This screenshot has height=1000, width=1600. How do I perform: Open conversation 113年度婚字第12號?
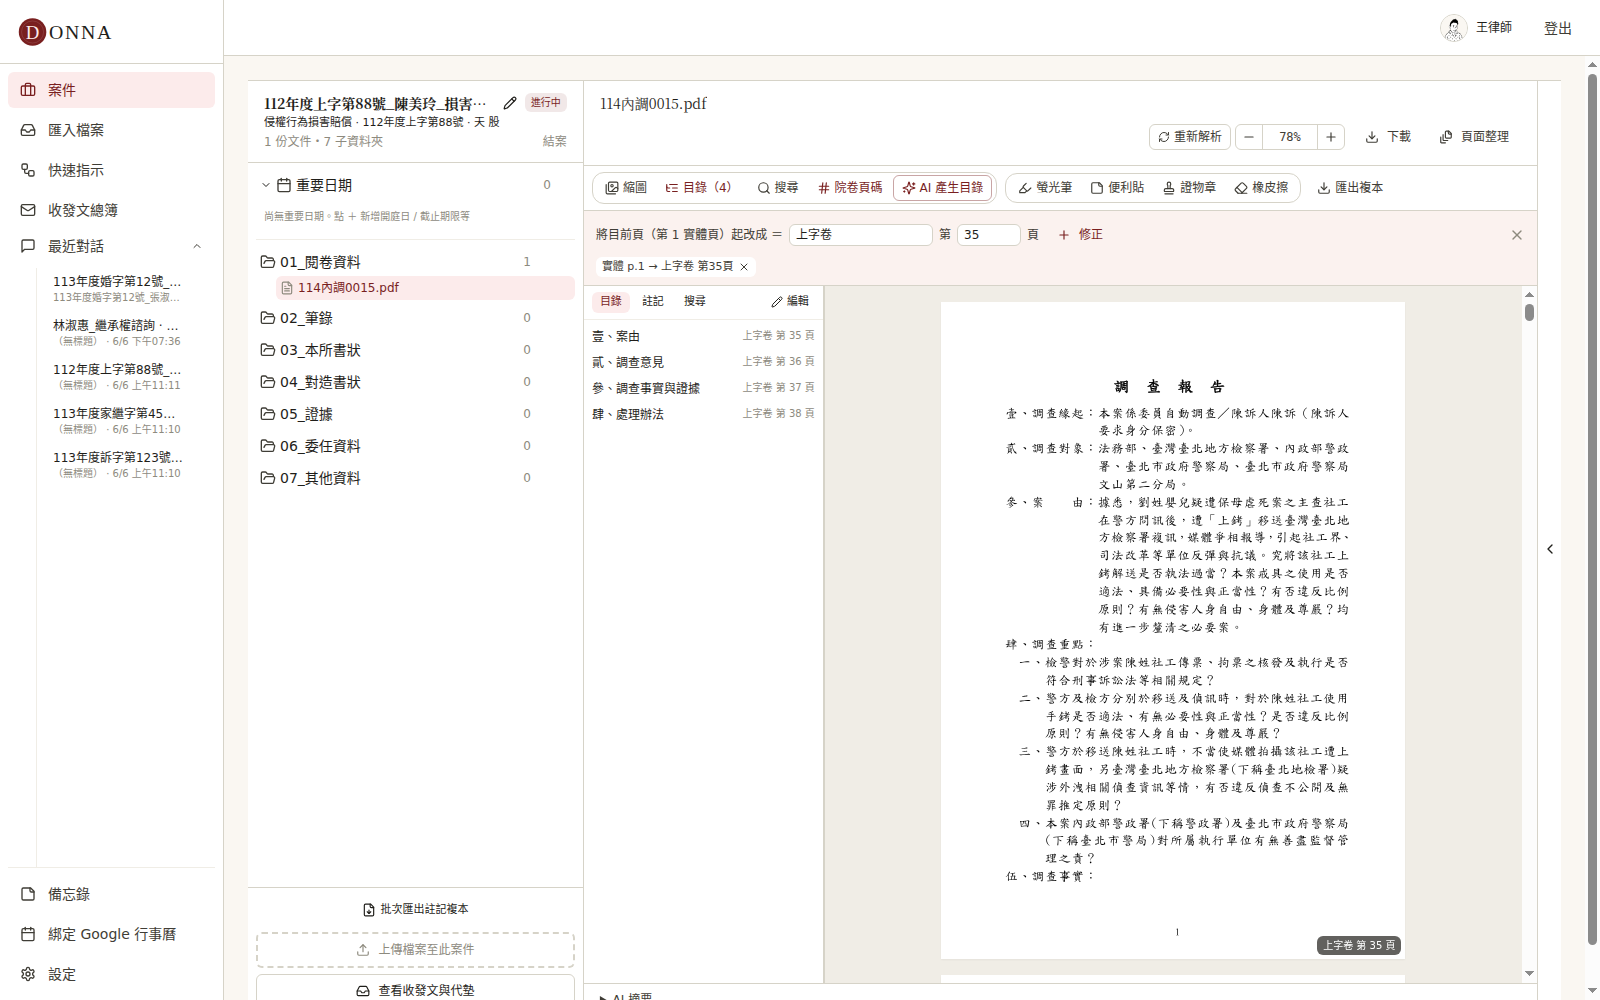click(x=118, y=288)
